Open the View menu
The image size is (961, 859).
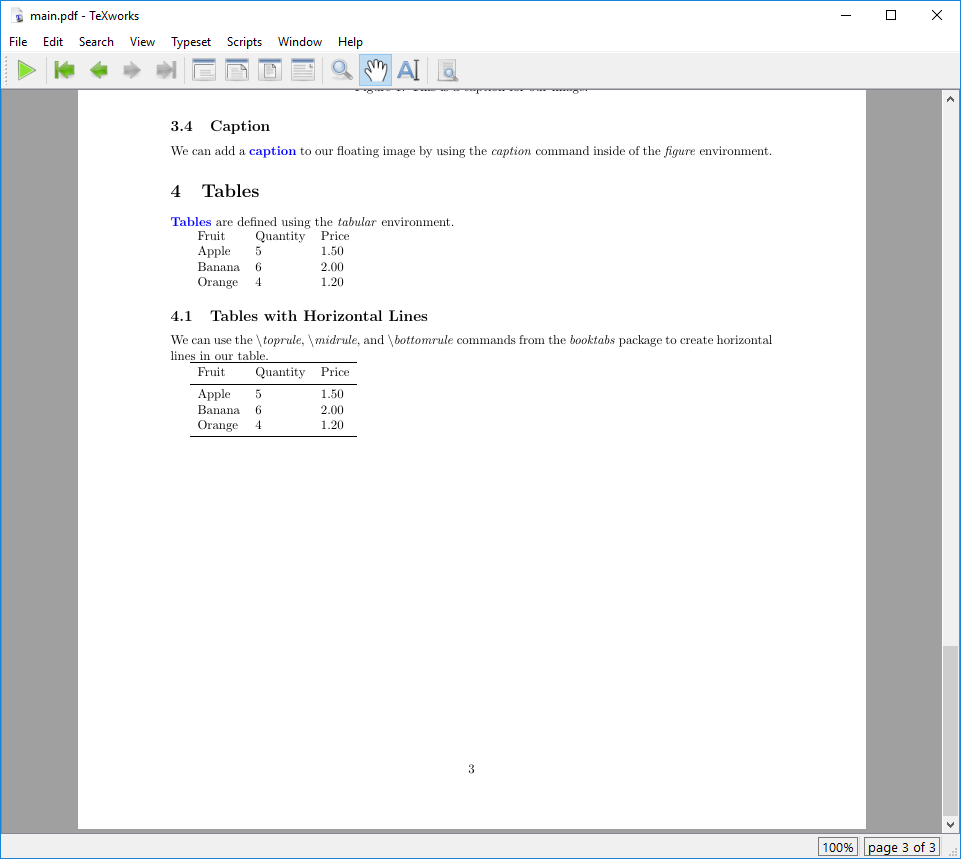click(142, 42)
